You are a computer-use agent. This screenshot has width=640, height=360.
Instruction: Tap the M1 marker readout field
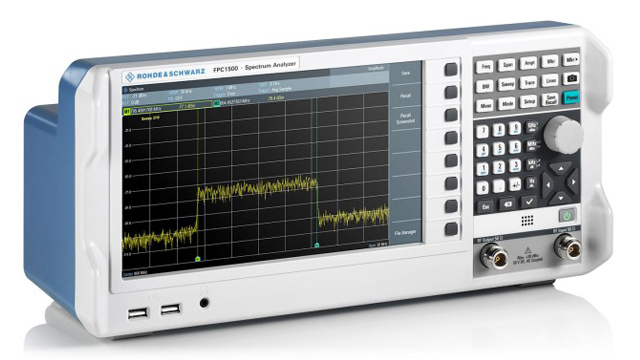click(167, 108)
